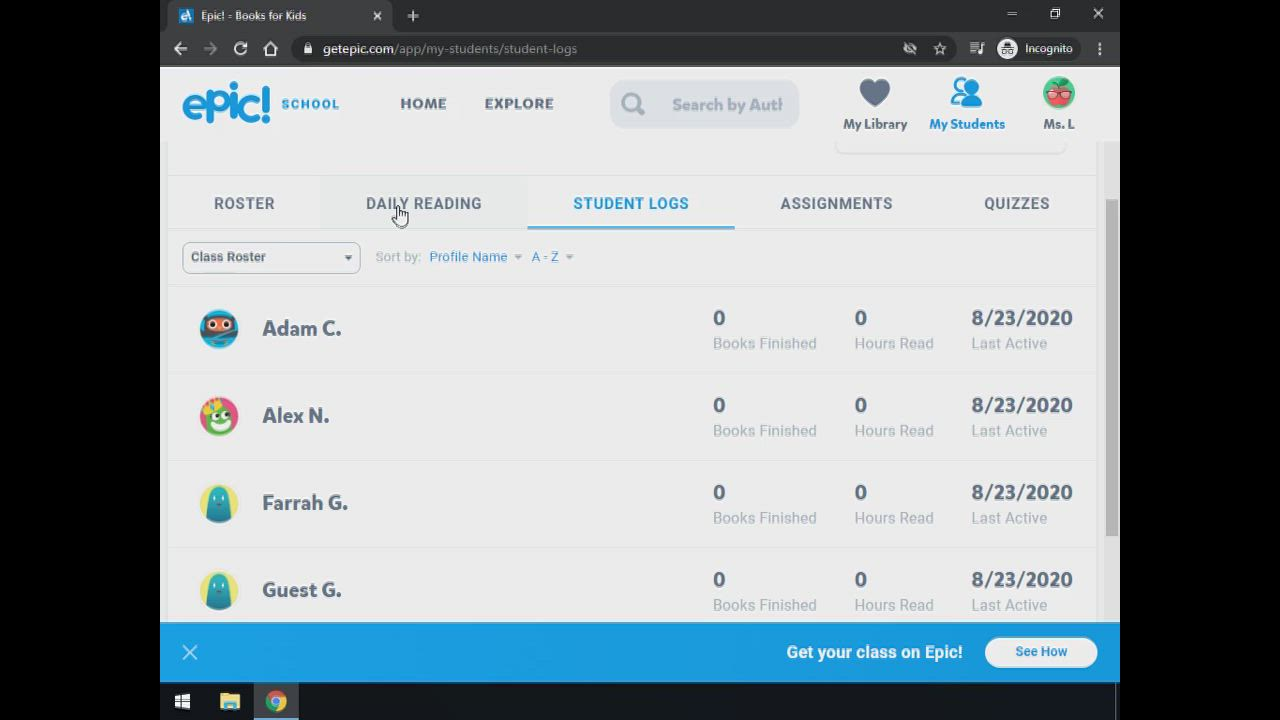Switch to the Daily Reading tab
Viewport: 1280px width, 720px height.
[x=424, y=203]
